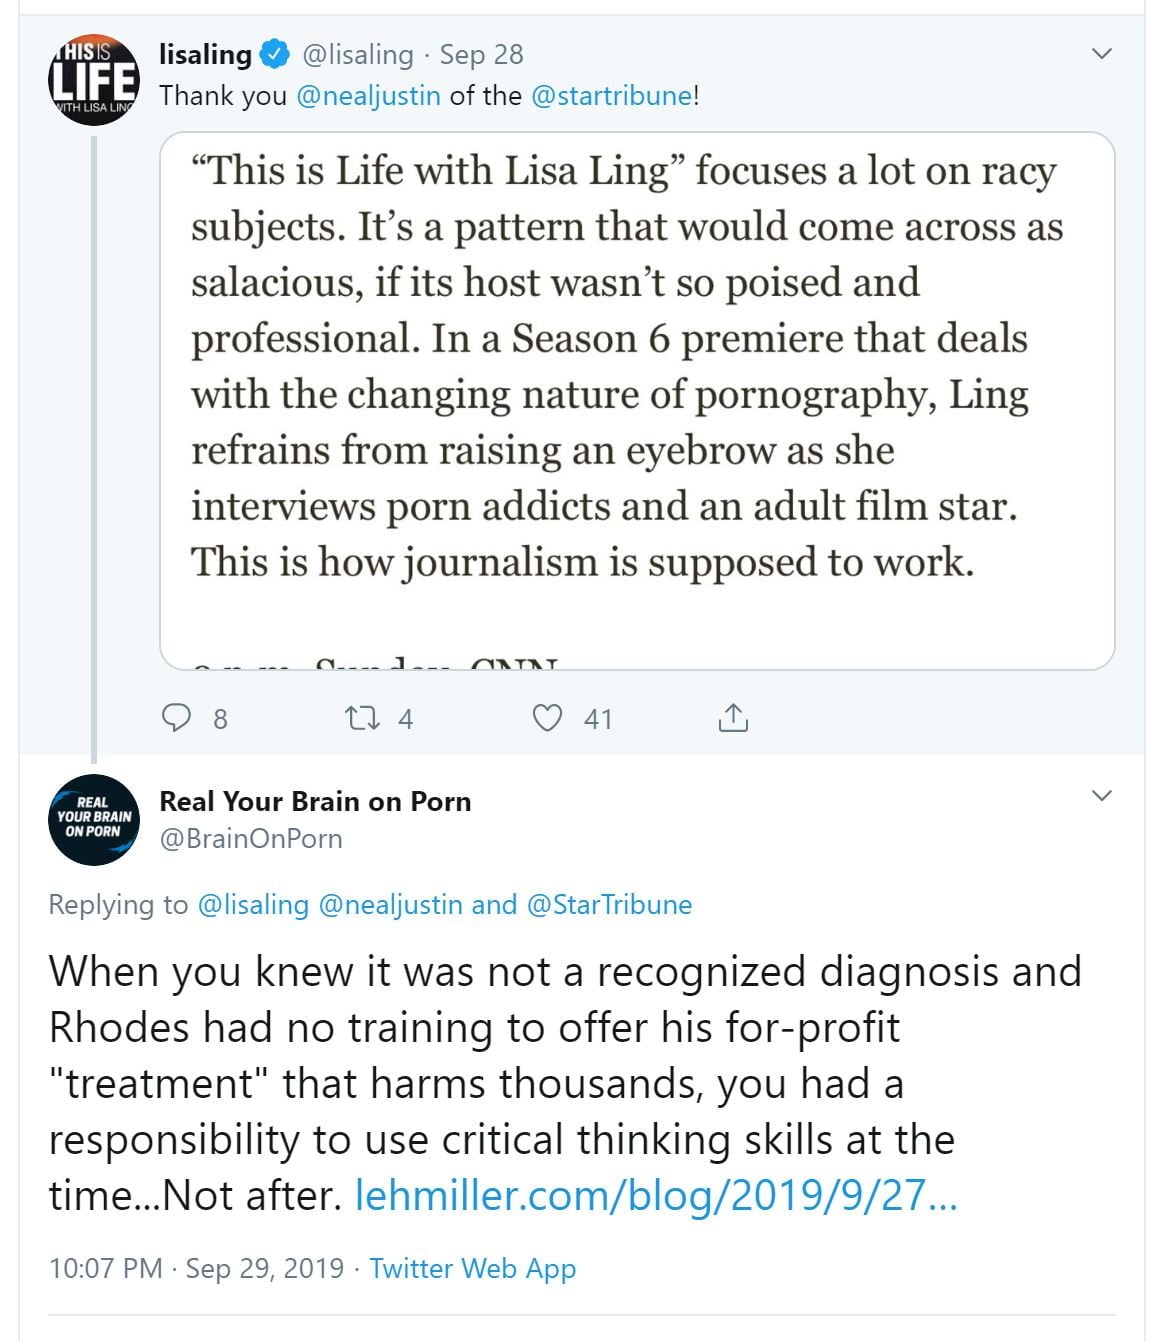
Task: Open @nealjustin in the Replying to line
Action: [390, 904]
